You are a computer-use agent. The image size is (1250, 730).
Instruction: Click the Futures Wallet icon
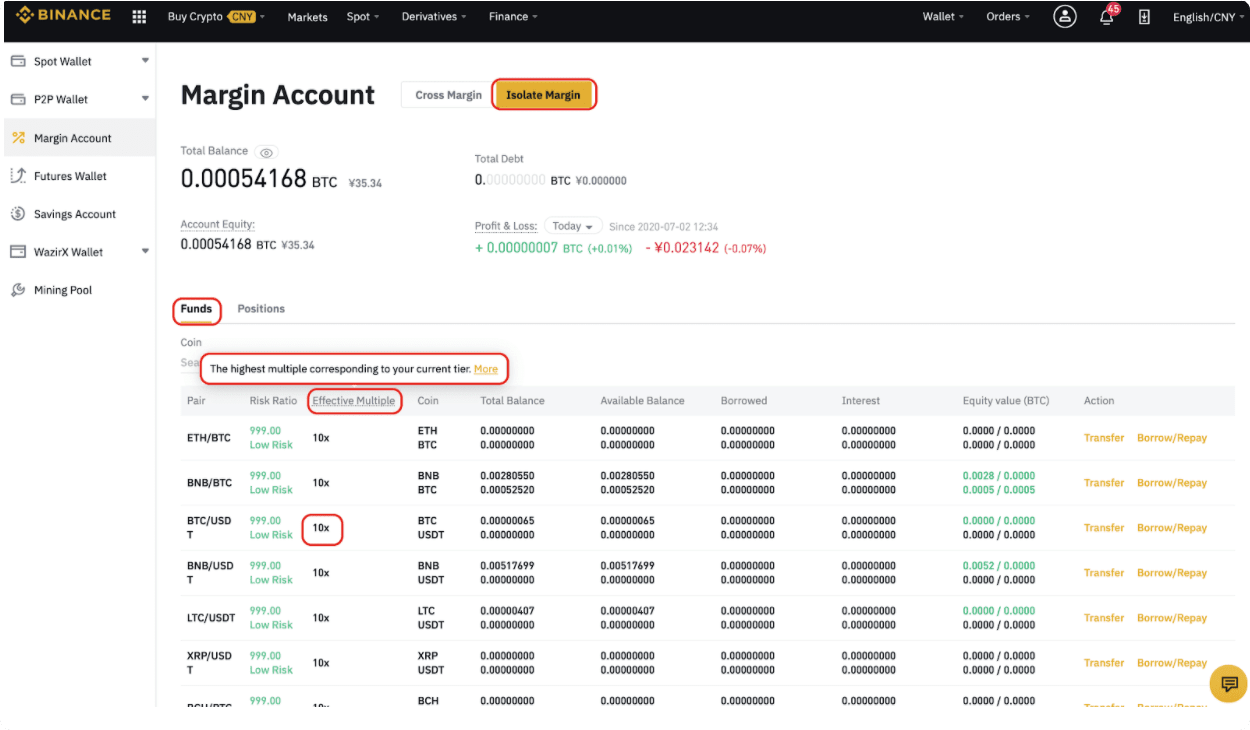[x=18, y=176]
